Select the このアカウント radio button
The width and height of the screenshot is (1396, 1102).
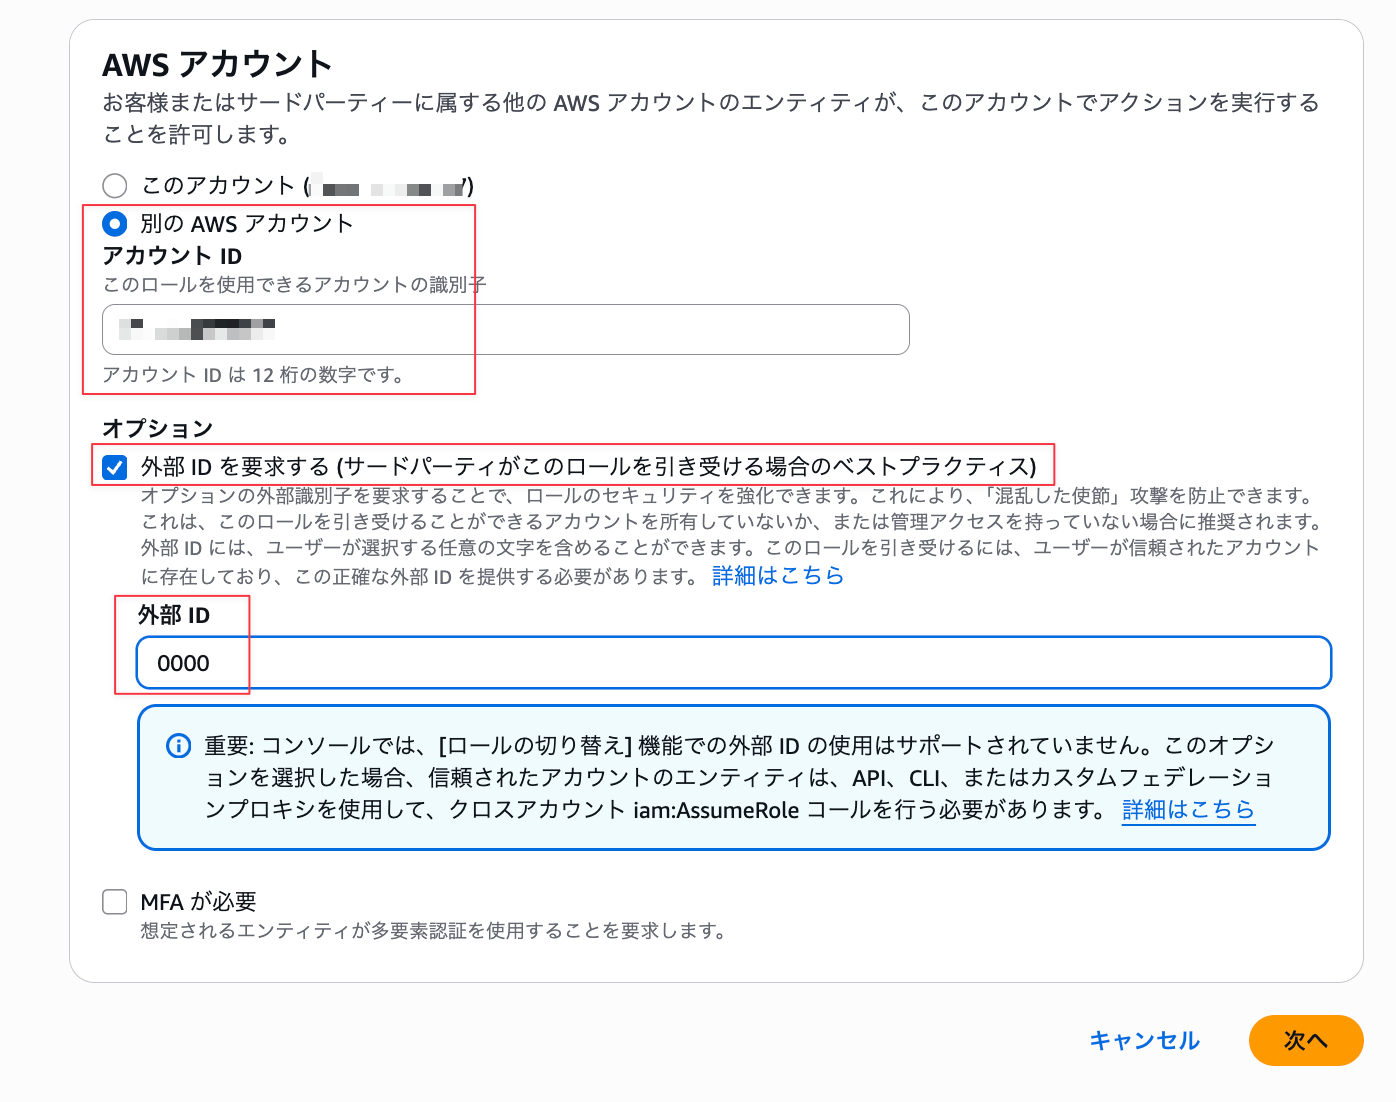pyautogui.click(x=115, y=186)
